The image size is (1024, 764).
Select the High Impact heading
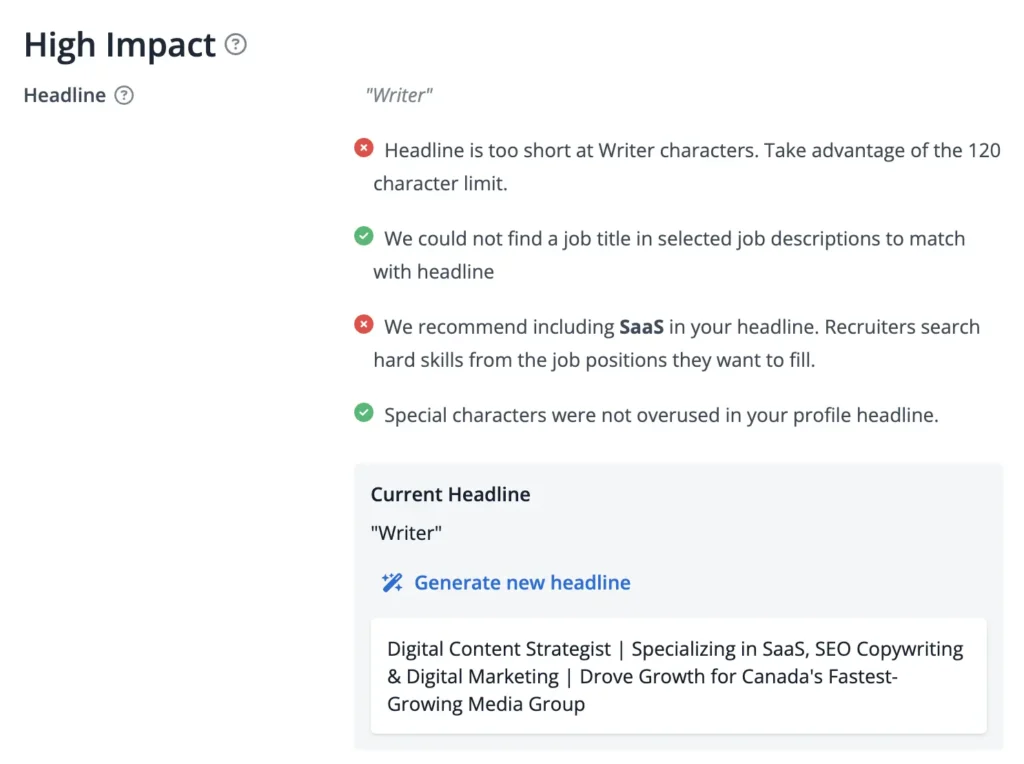119,44
